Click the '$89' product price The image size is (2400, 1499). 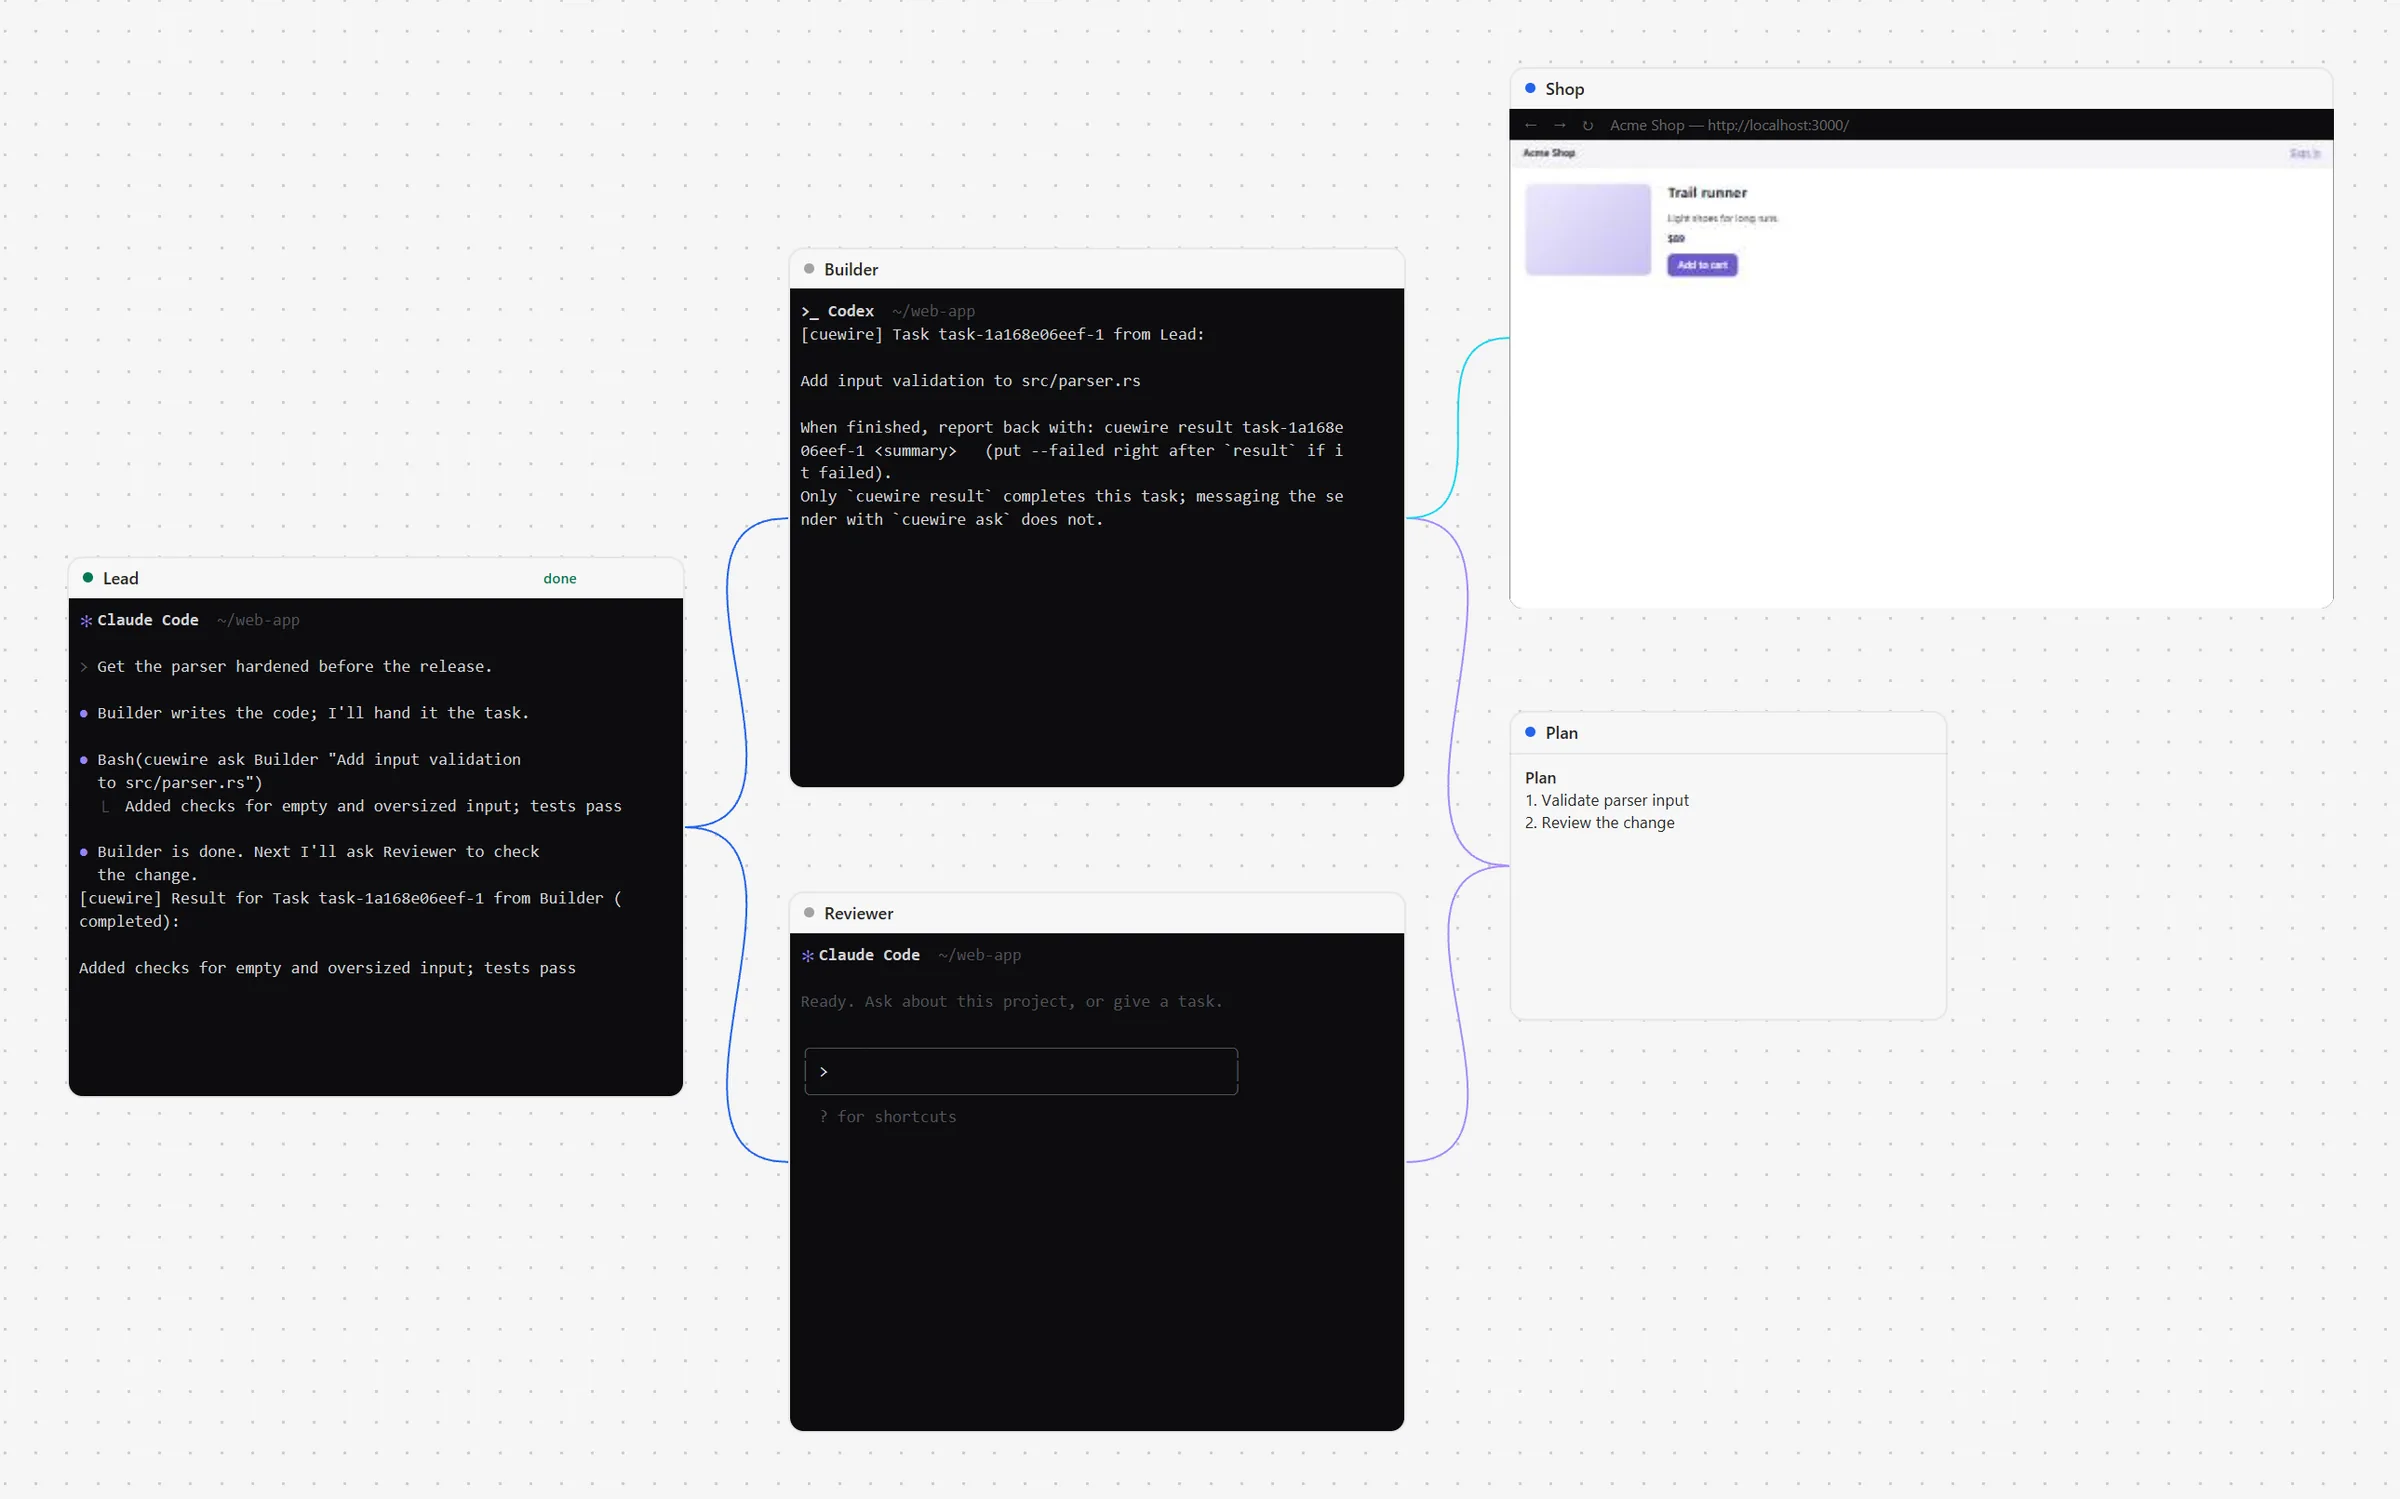[1676, 238]
